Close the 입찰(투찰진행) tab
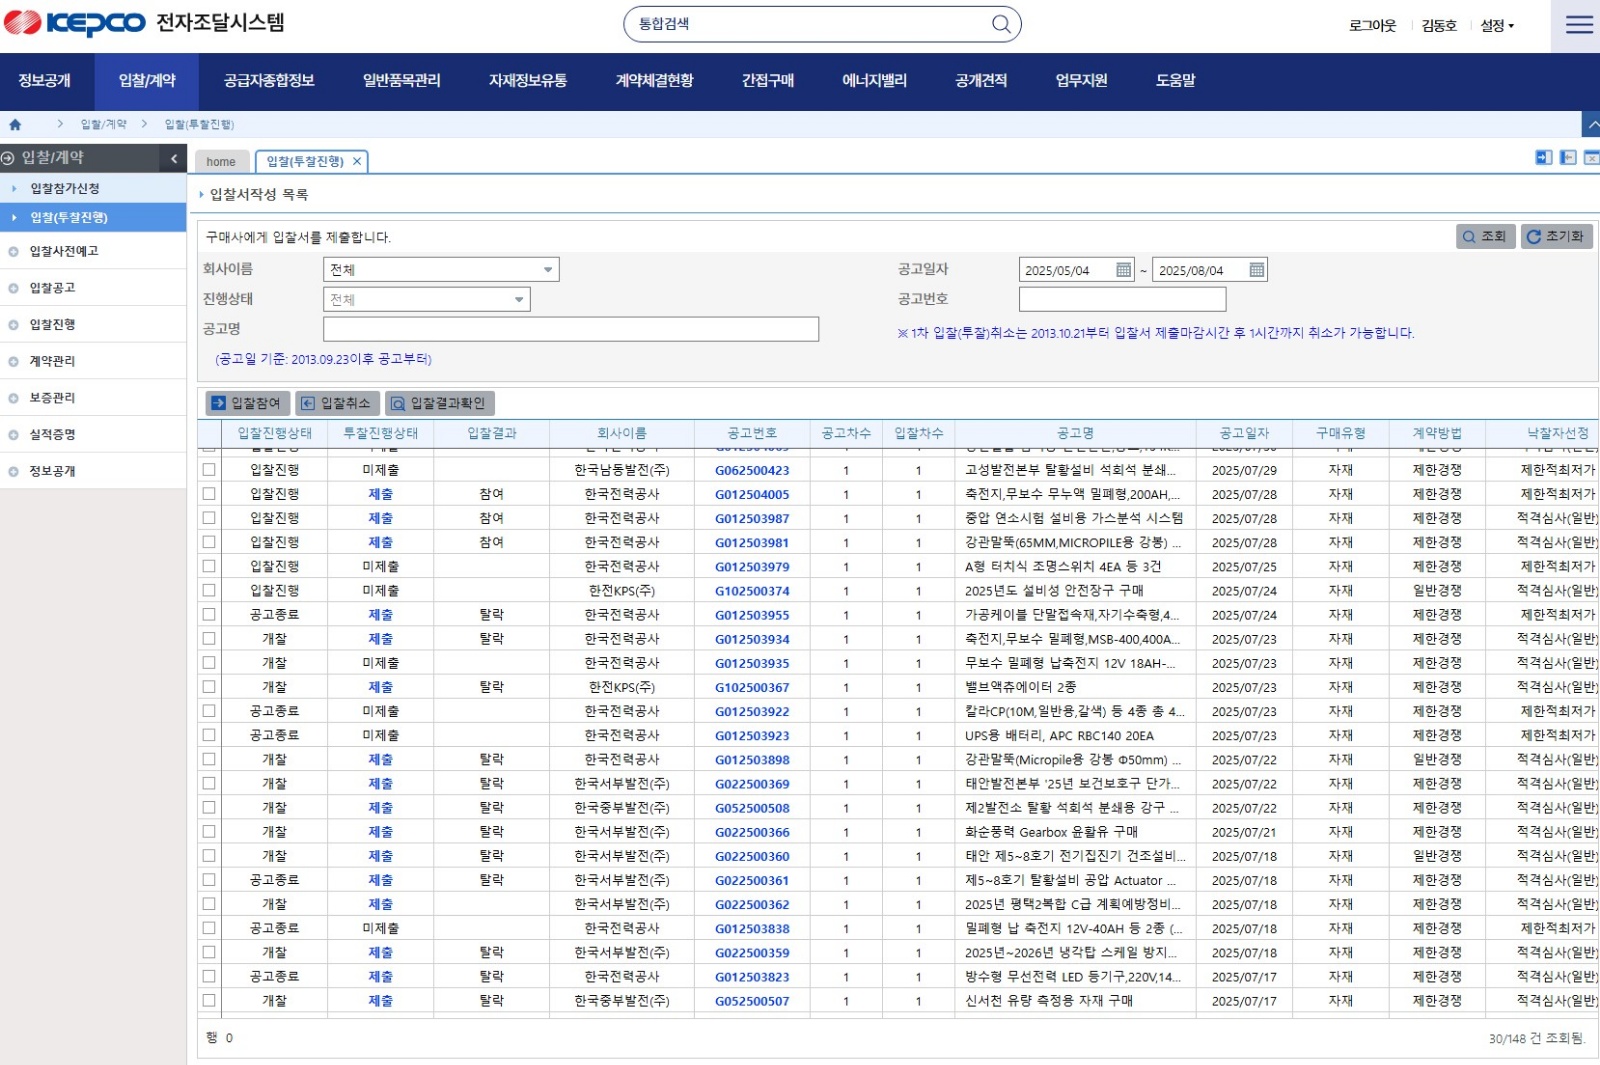 [357, 161]
